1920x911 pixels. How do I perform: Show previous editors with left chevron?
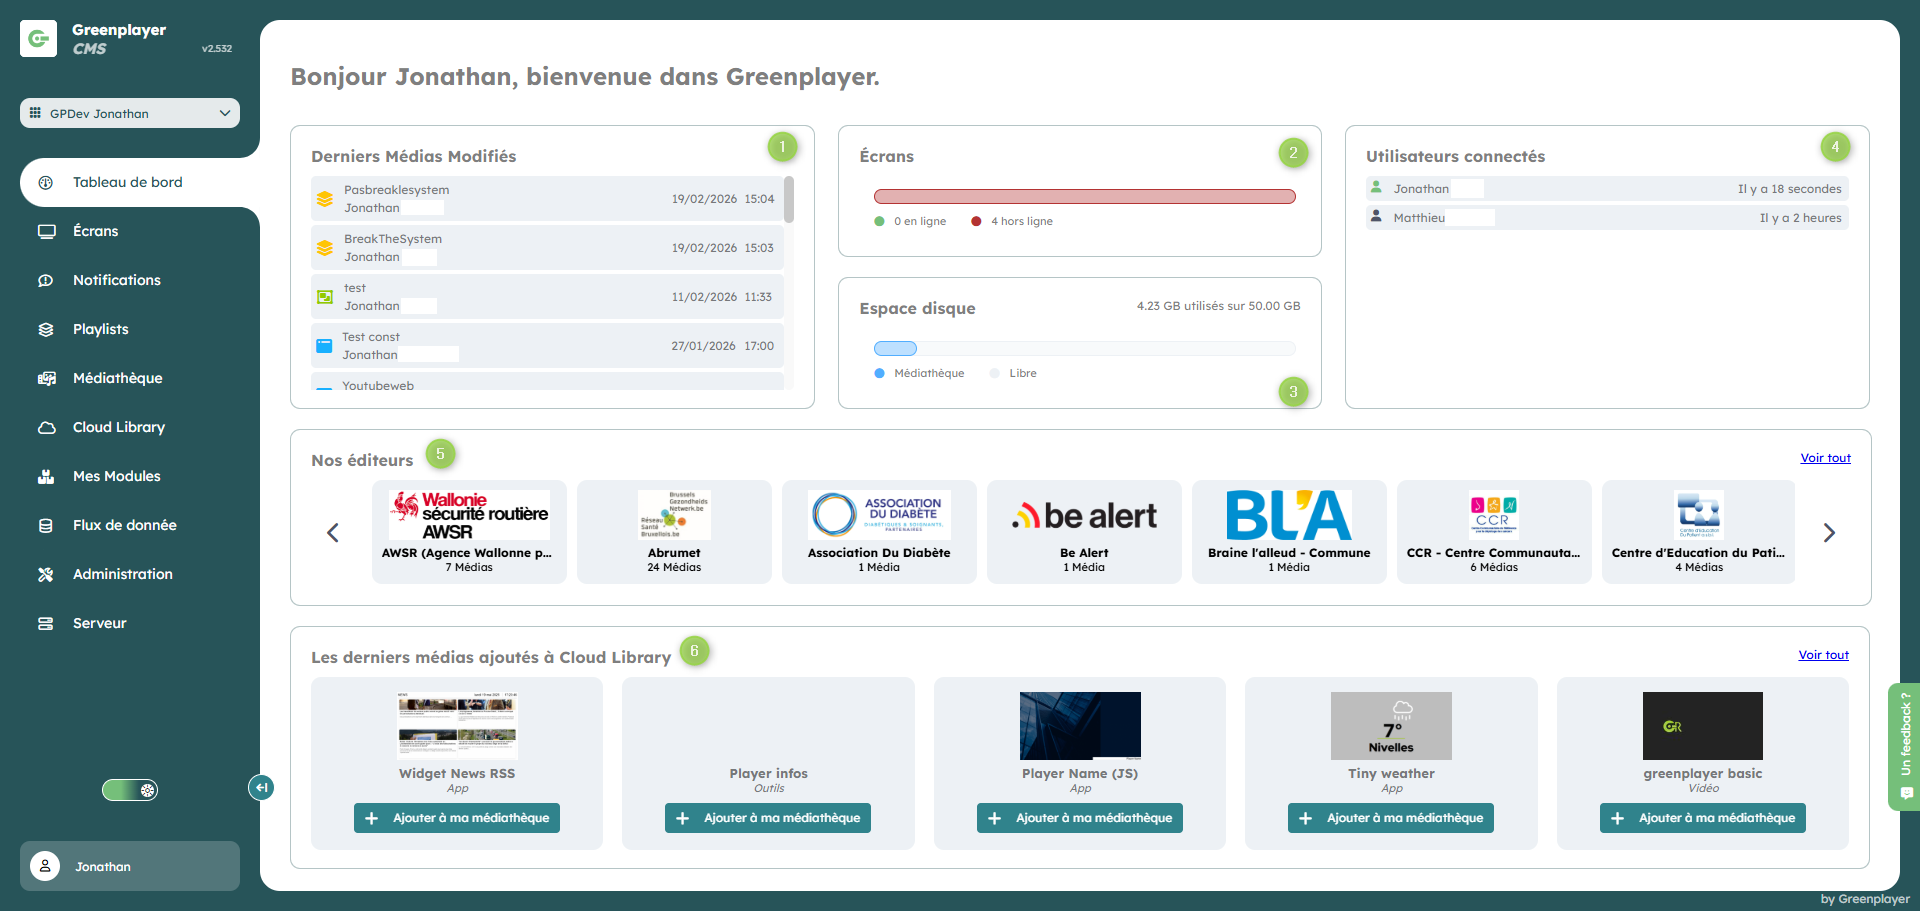(x=333, y=533)
